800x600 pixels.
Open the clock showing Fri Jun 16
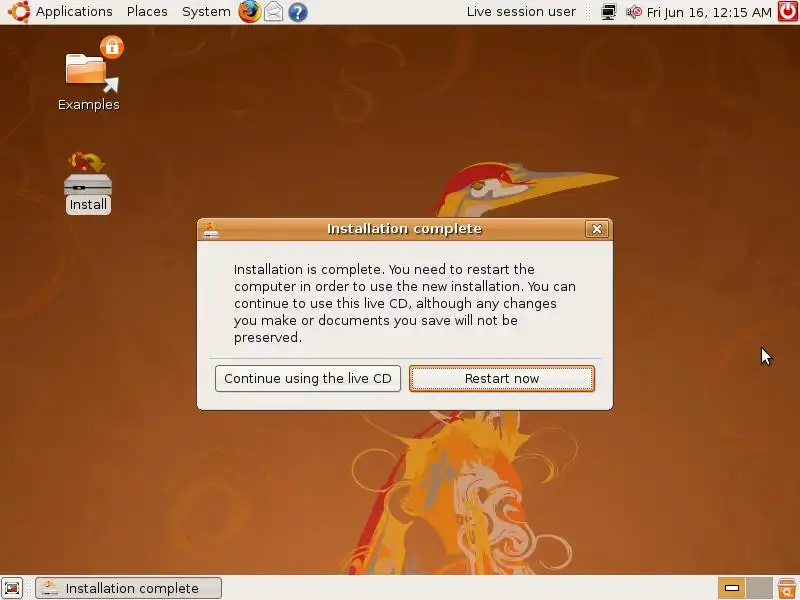pos(709,12)
